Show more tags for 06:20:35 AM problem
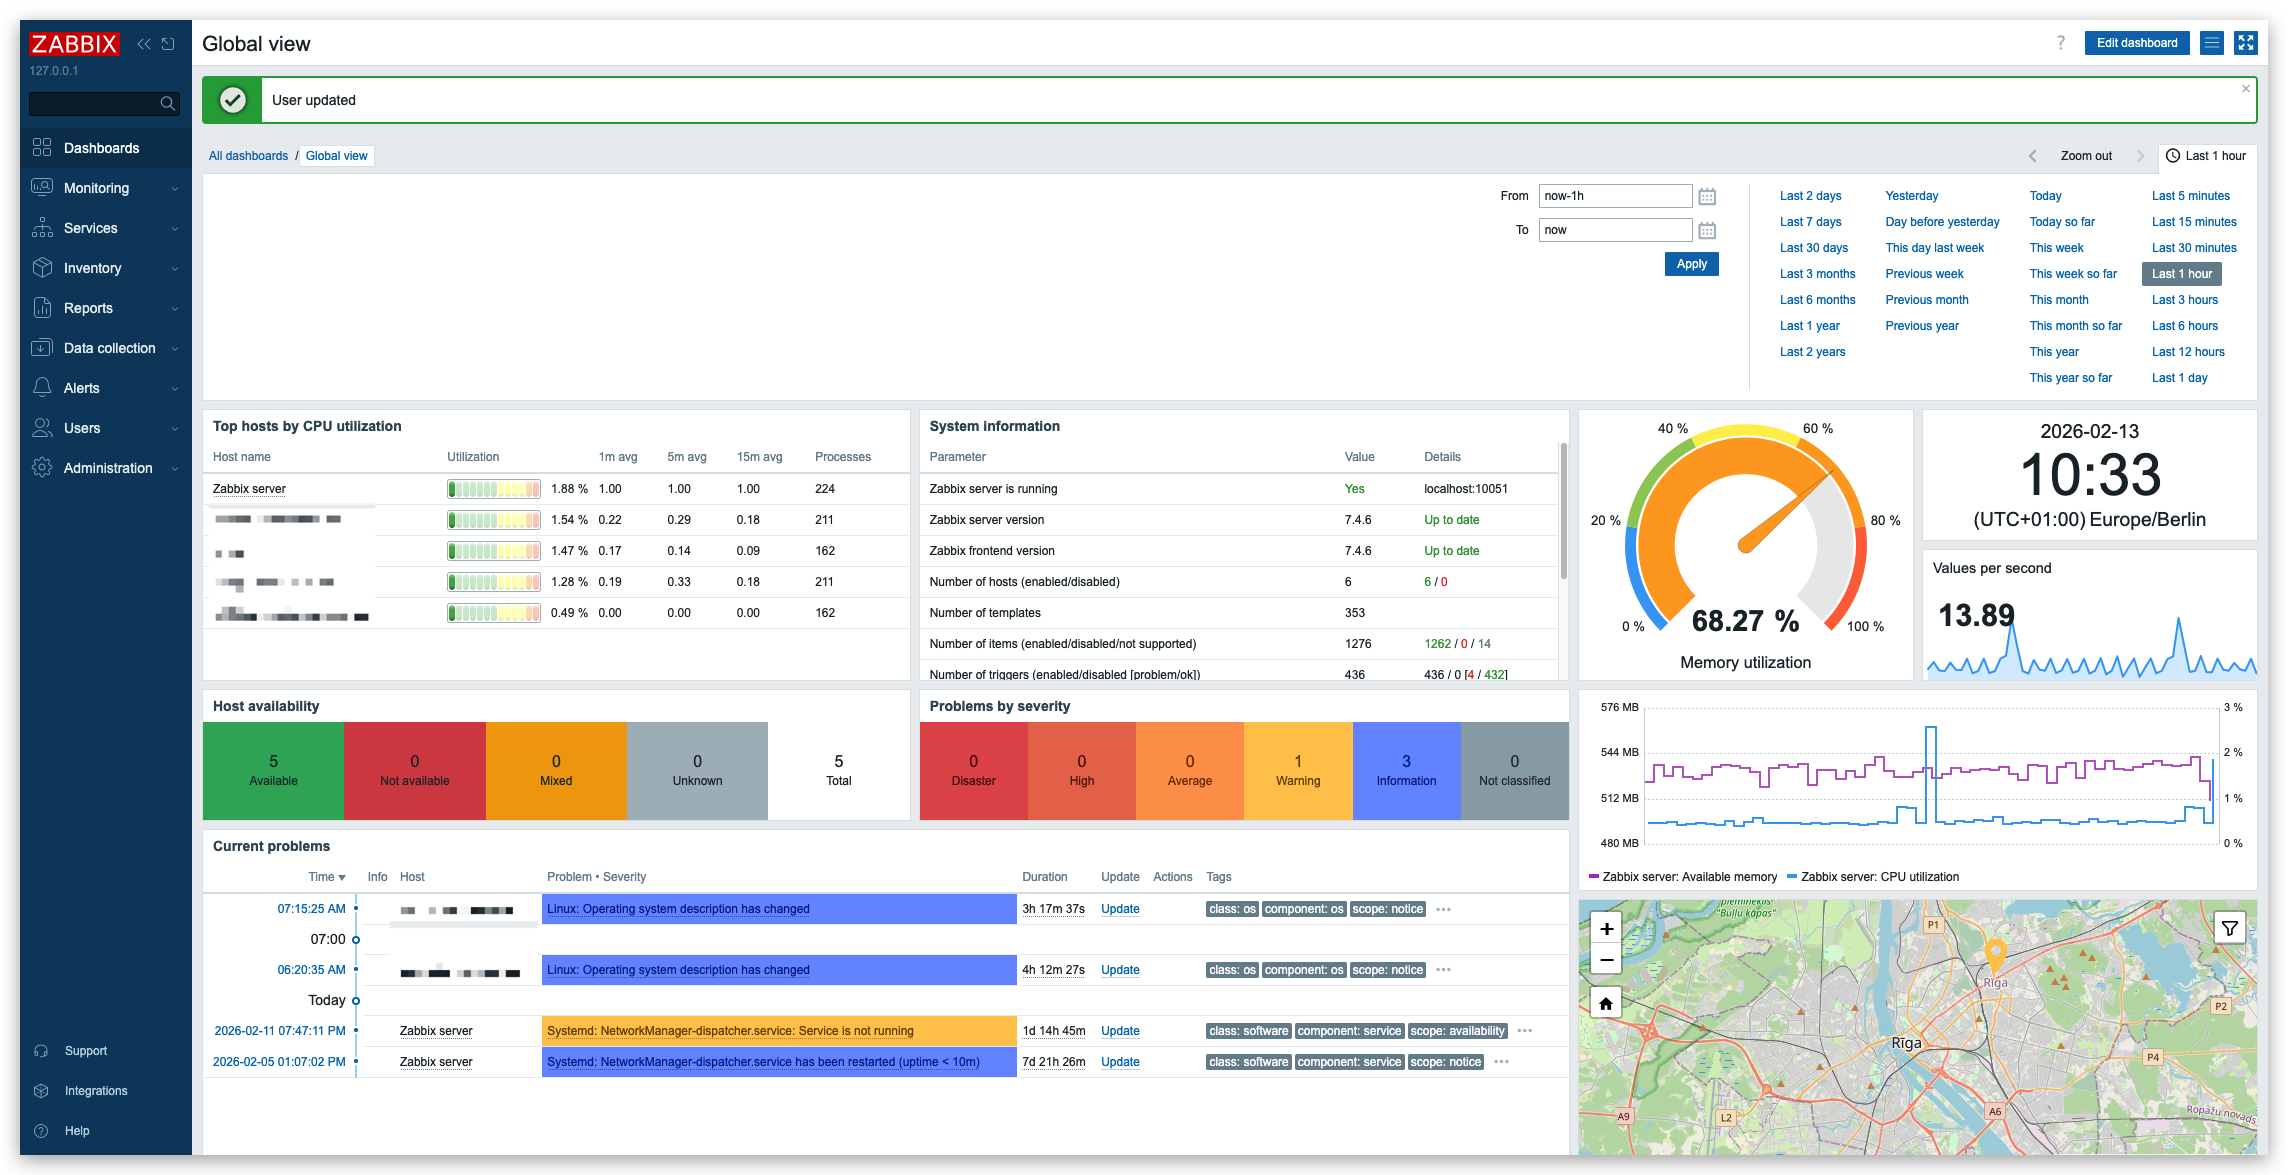Viewport: 2288px width, 1175px height. (x=1443, y=970)
